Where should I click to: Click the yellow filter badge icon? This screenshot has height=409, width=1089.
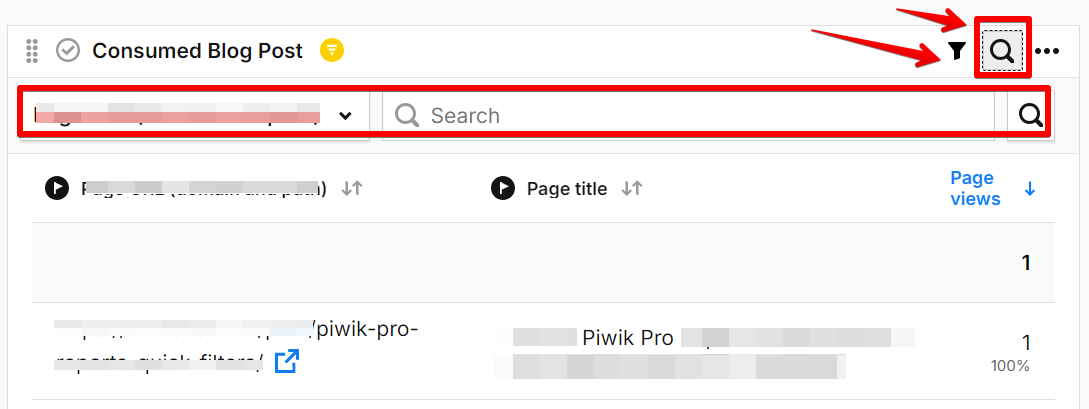[x=332, y=50]
